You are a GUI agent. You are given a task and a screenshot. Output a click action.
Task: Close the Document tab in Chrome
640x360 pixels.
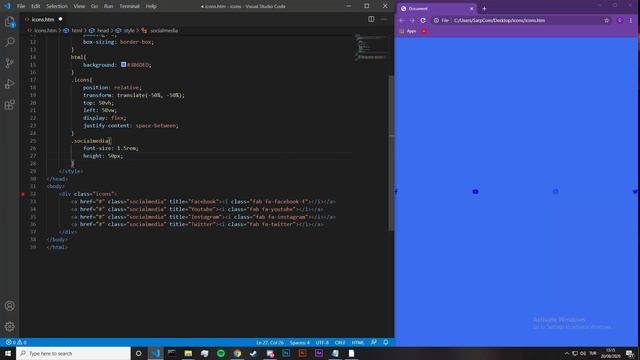click(x=471, y=9)
